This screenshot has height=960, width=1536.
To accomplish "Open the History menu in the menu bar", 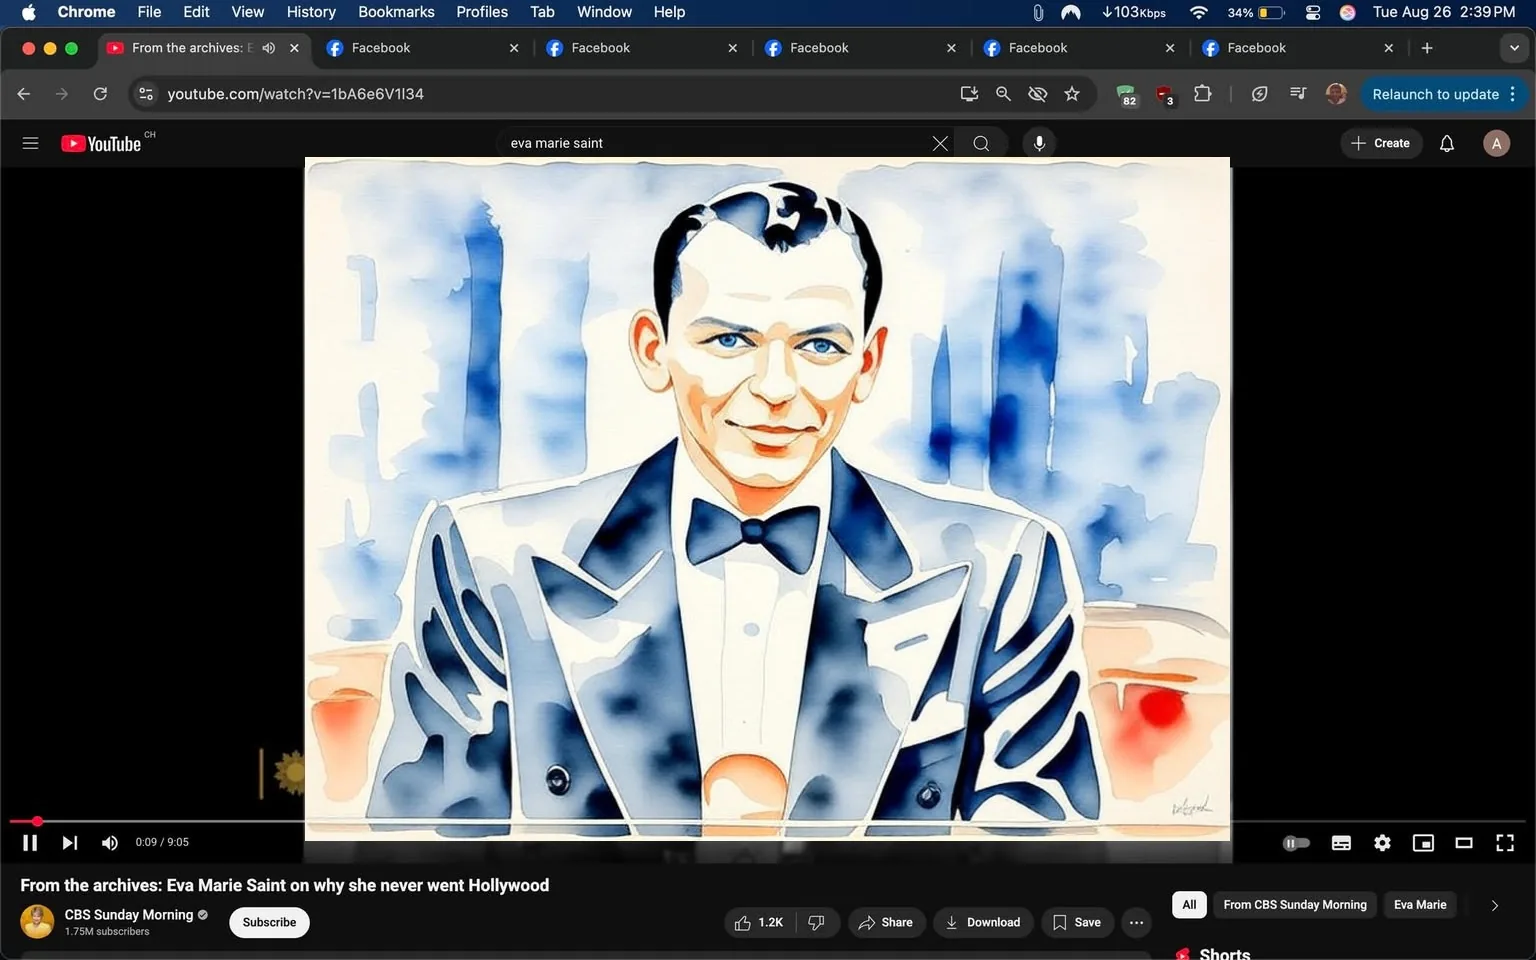I will click(310, 12).
